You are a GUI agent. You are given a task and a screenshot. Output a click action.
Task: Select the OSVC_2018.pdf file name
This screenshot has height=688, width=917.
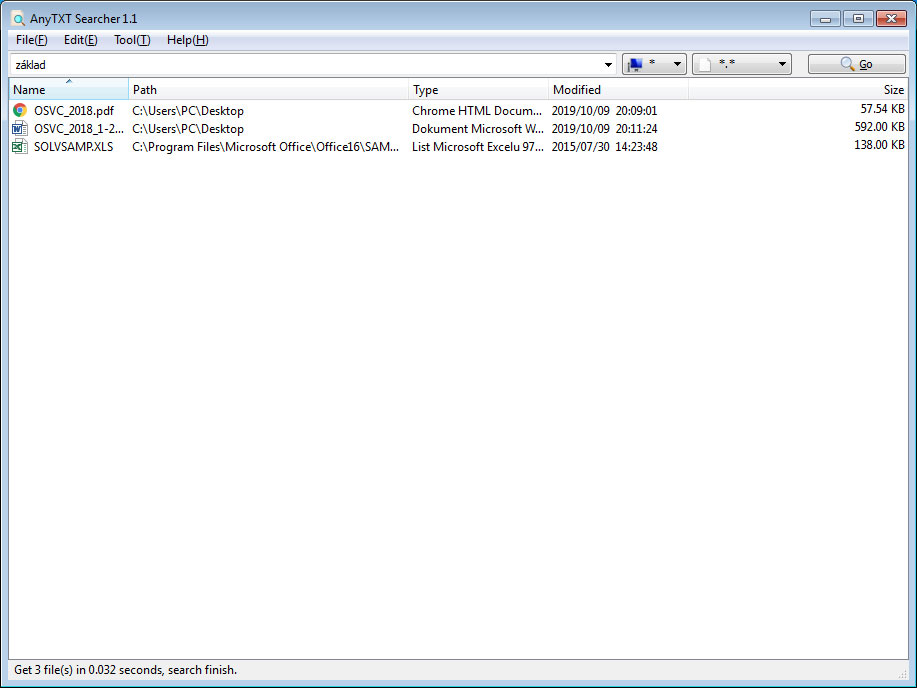click(x=74, y=111)
